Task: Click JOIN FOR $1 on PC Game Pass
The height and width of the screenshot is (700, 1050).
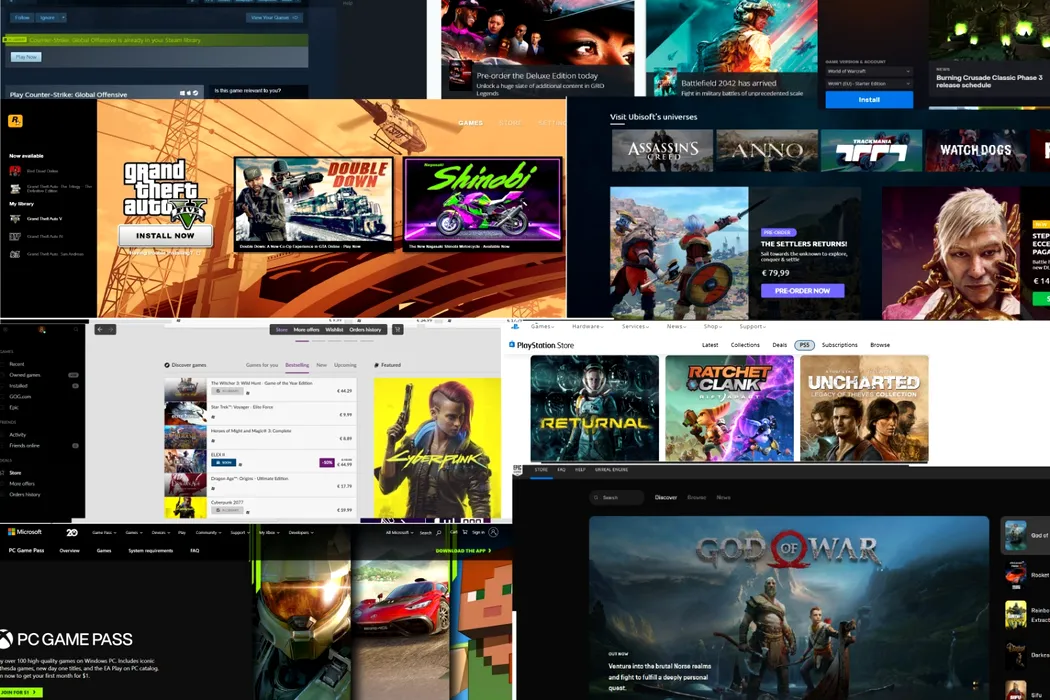Action: click(x=20, y=692)
